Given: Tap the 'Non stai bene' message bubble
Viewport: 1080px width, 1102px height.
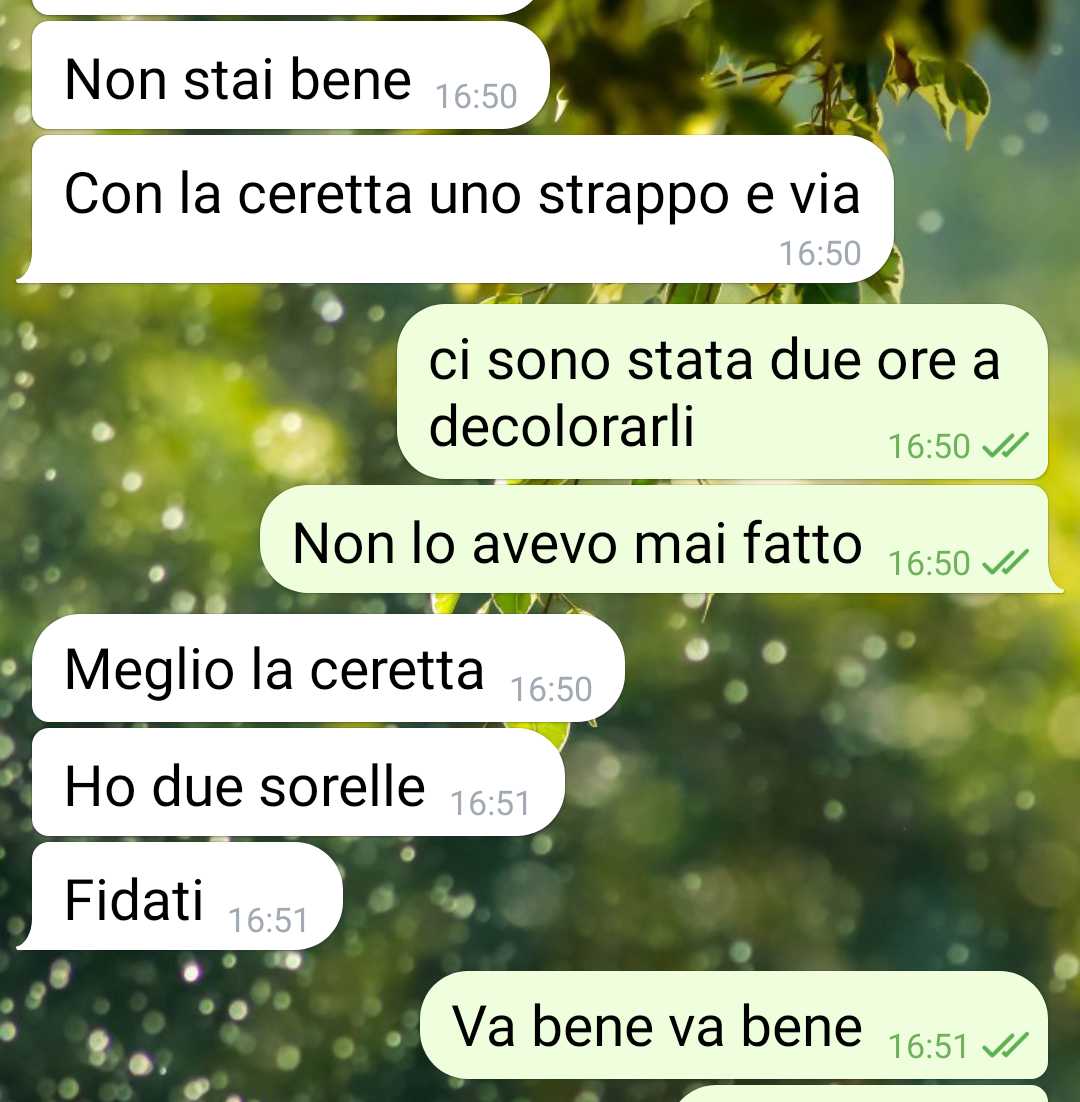Looking at the screenshot, I should coord(289,75).
